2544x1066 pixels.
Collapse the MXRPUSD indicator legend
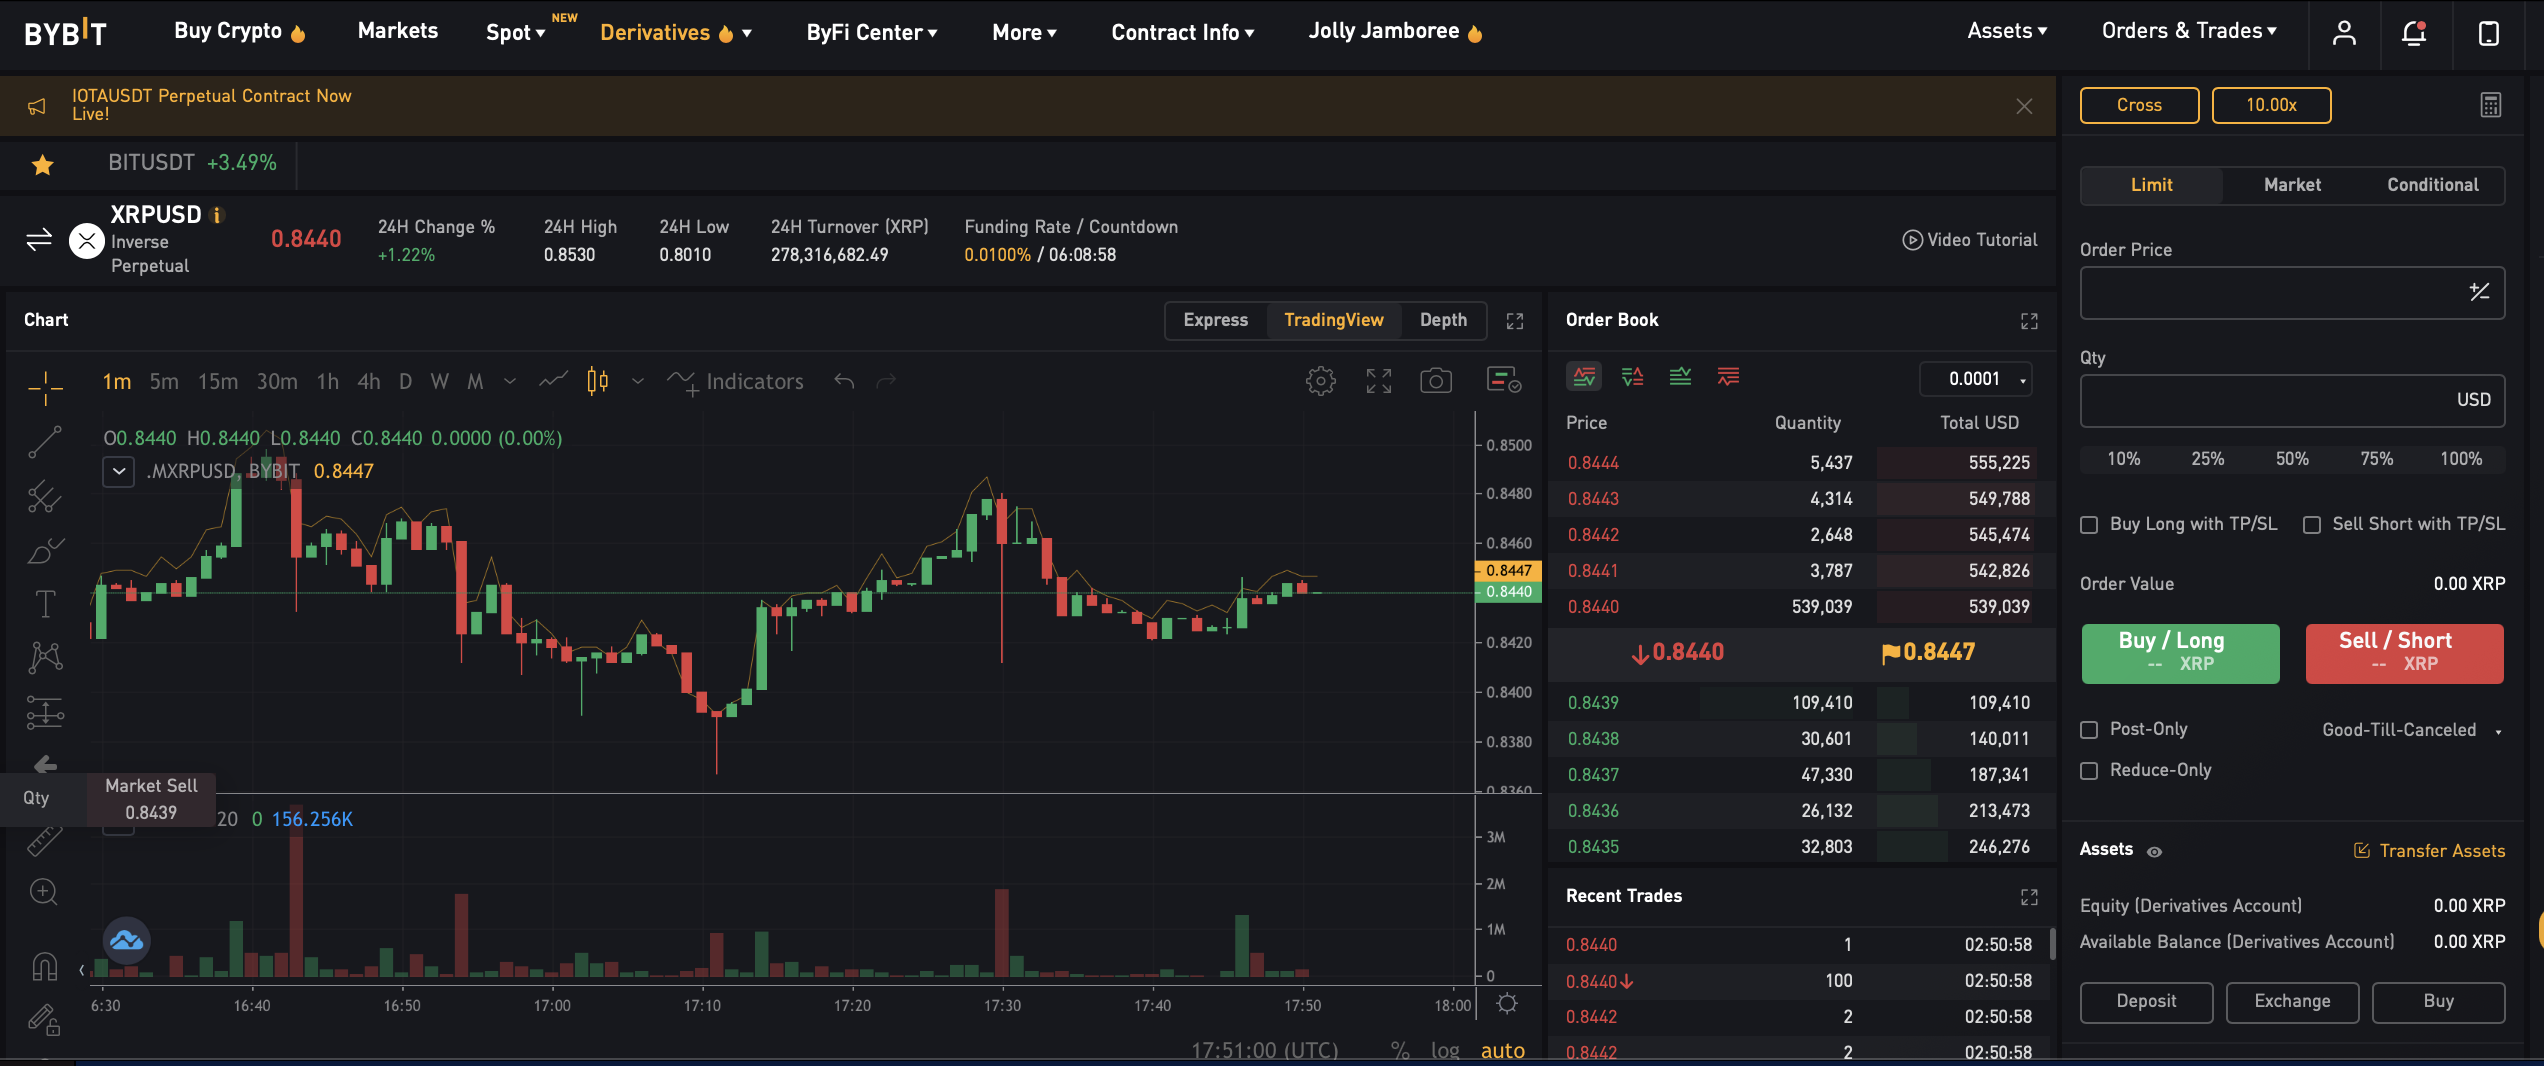119,471
